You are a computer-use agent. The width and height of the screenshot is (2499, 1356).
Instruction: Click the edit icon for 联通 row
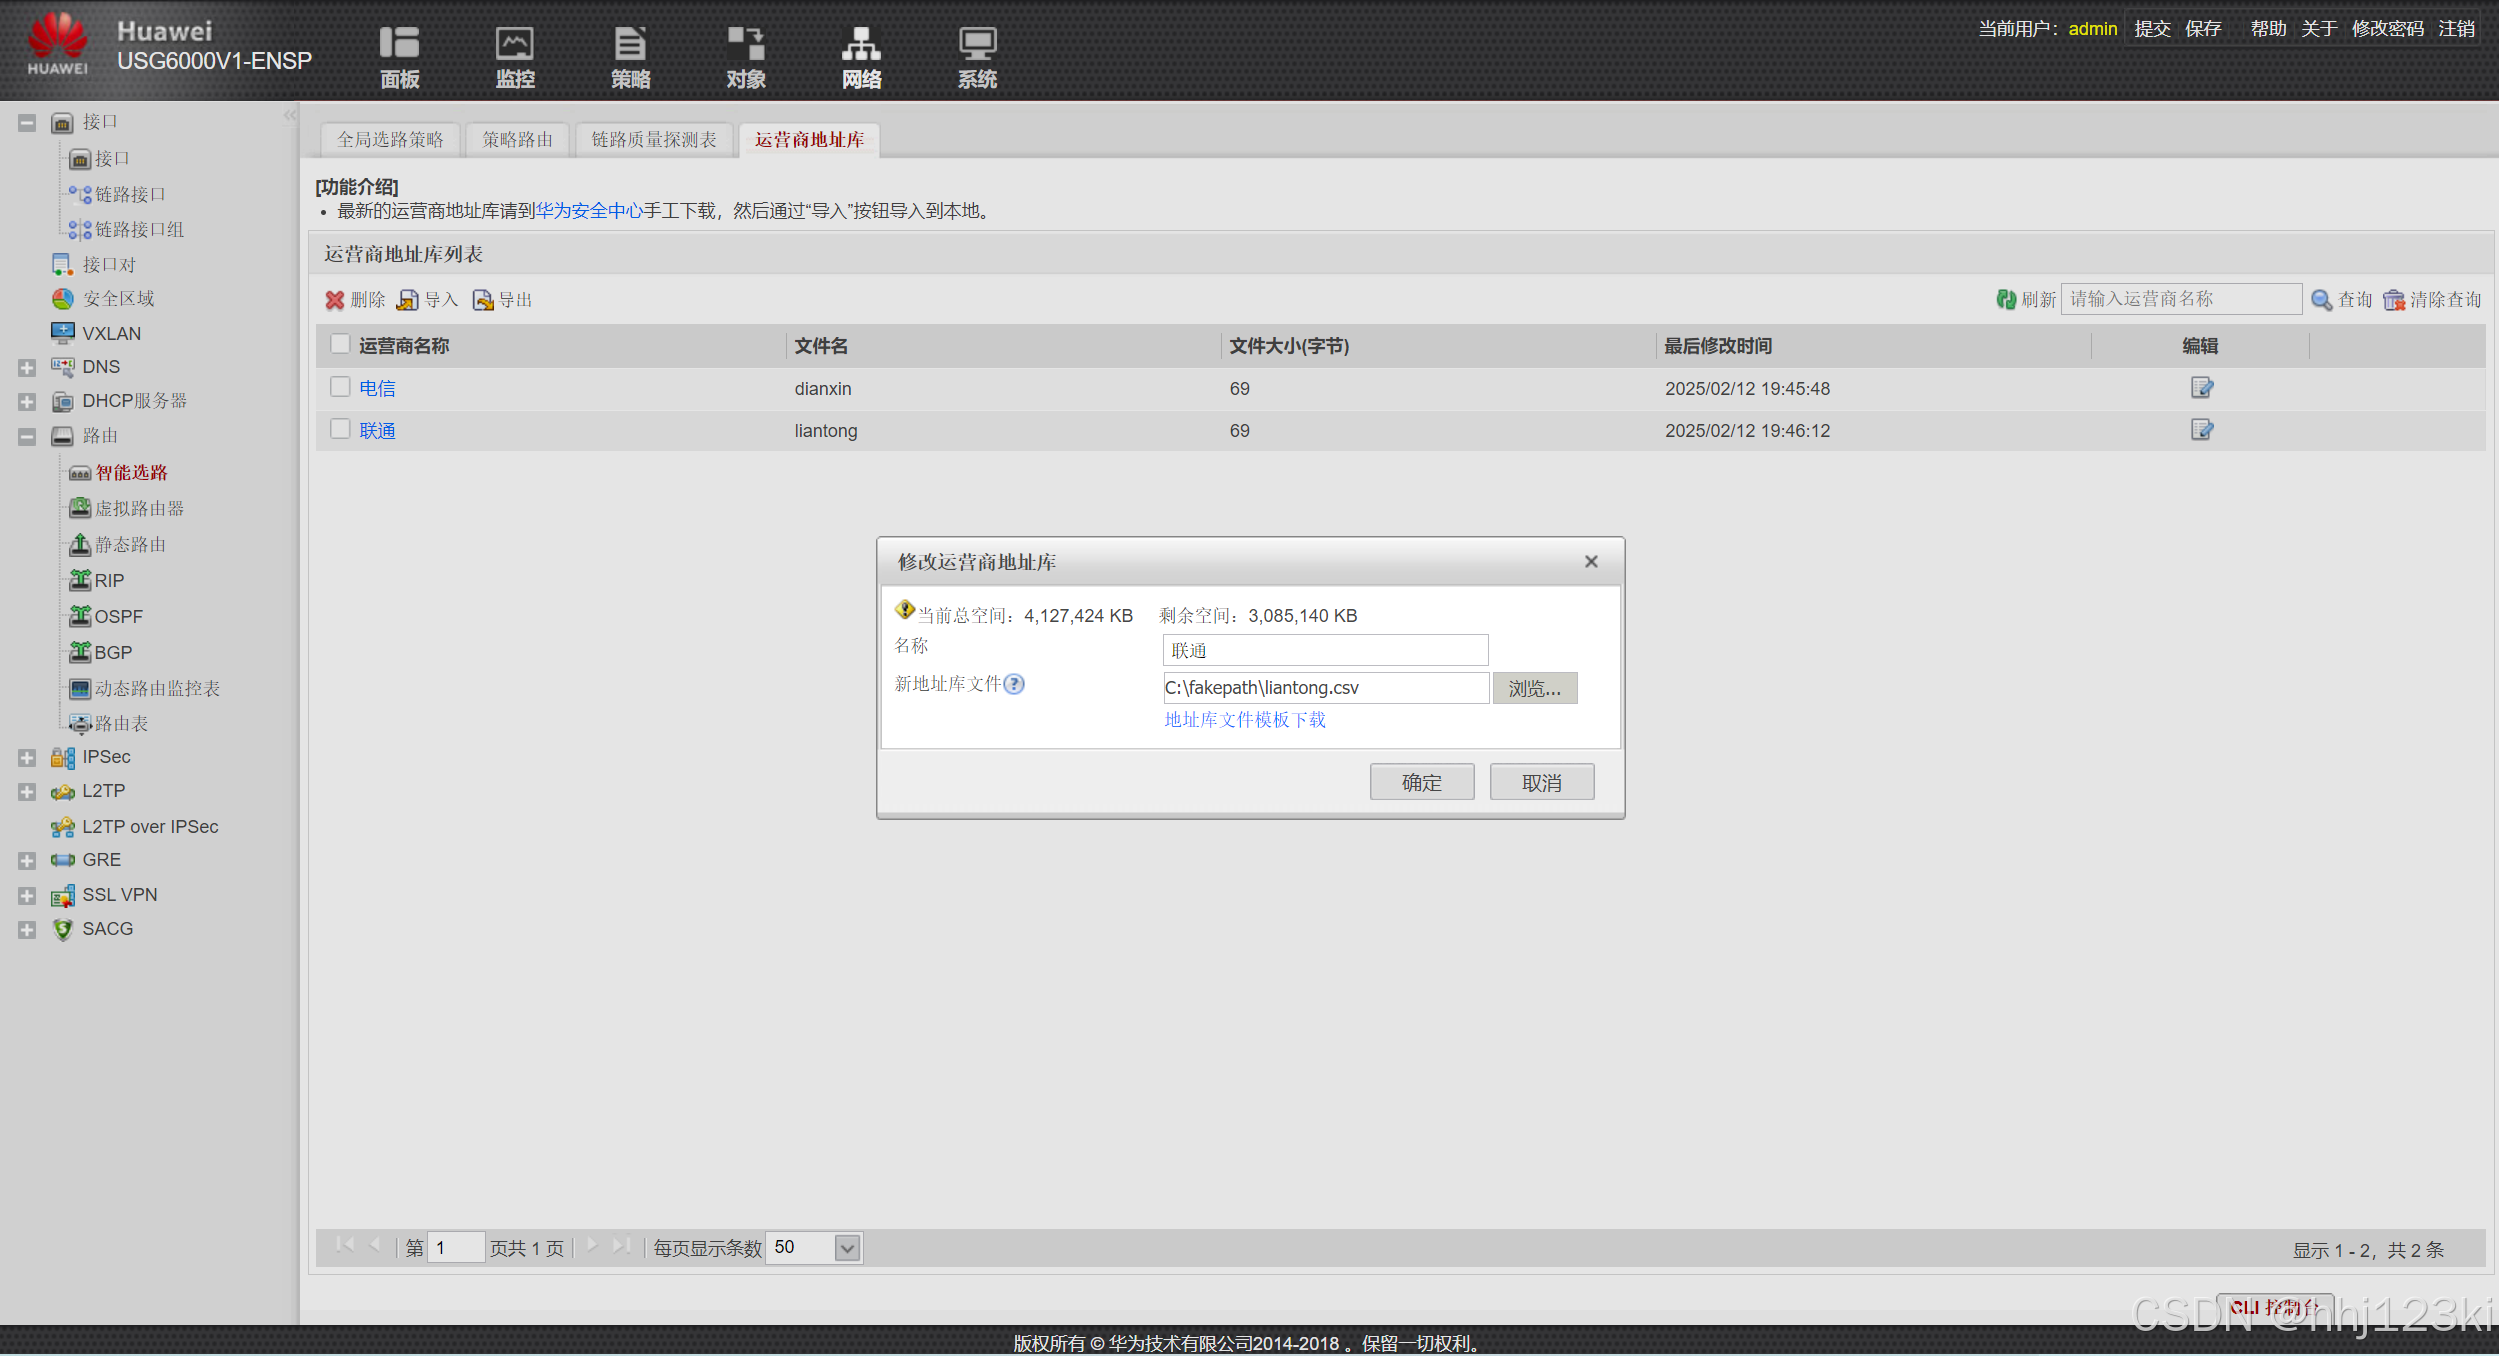click(x=2201, y=430)
